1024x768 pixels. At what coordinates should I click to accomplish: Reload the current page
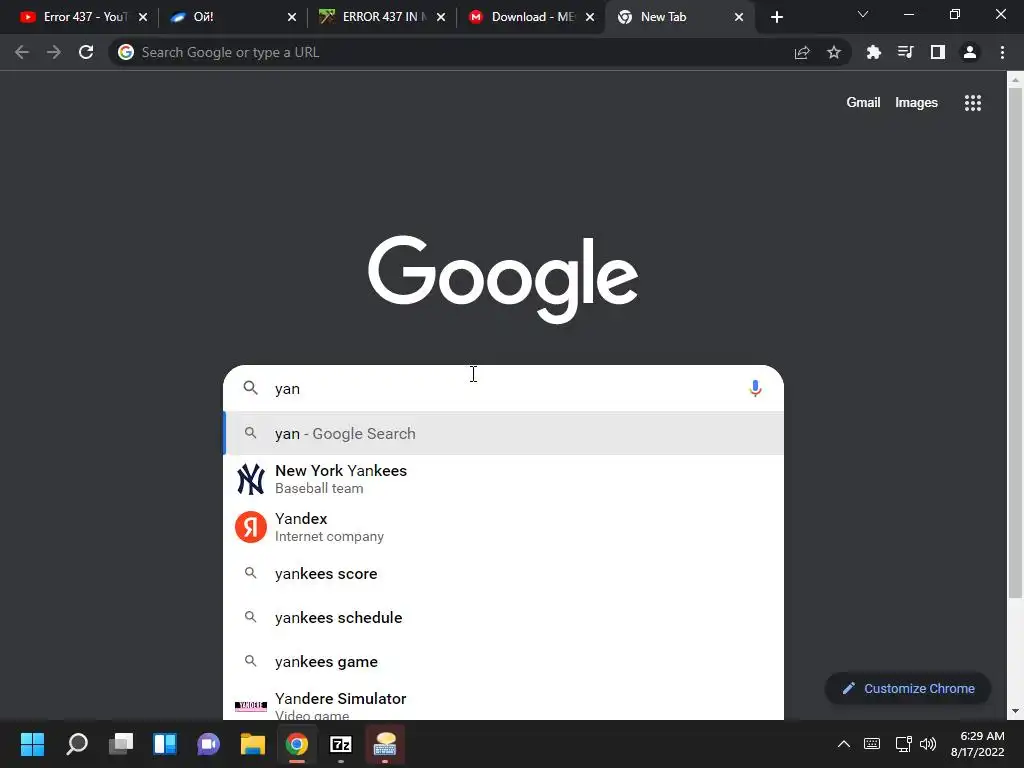[86, 52]
